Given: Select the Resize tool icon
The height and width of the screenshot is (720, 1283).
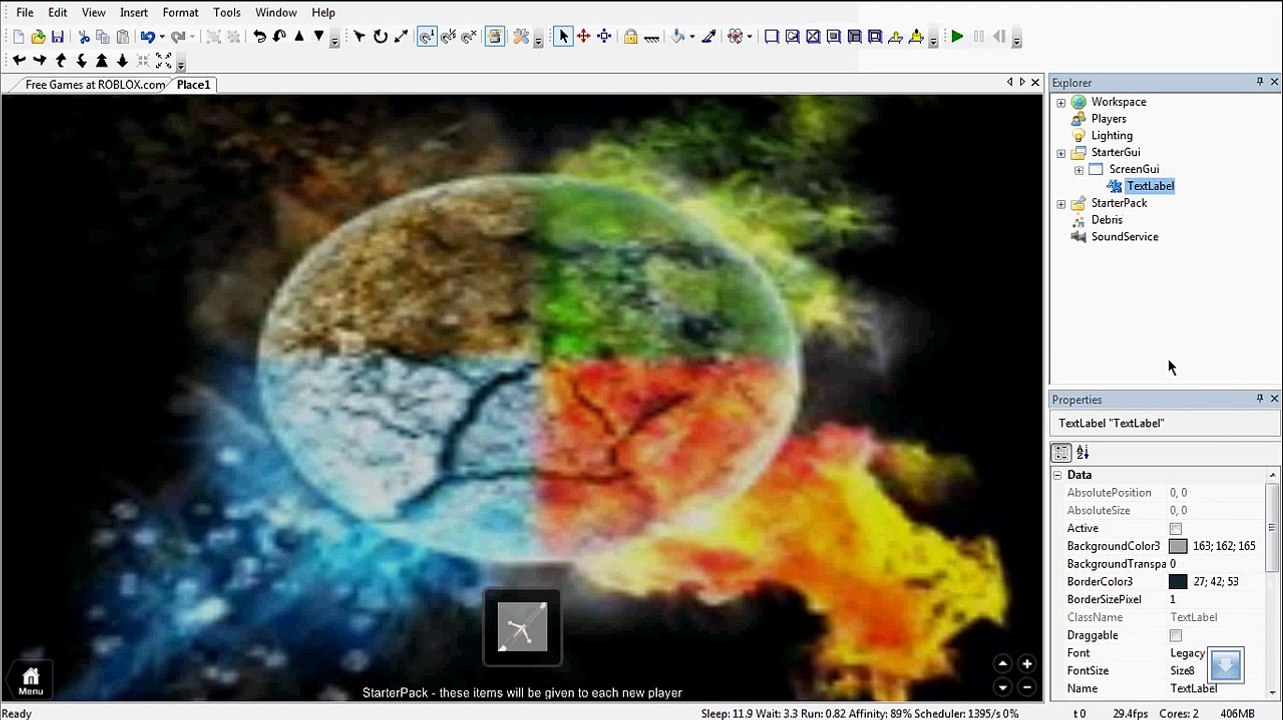Looking at the screenshot, I should [x=401, y=37].
